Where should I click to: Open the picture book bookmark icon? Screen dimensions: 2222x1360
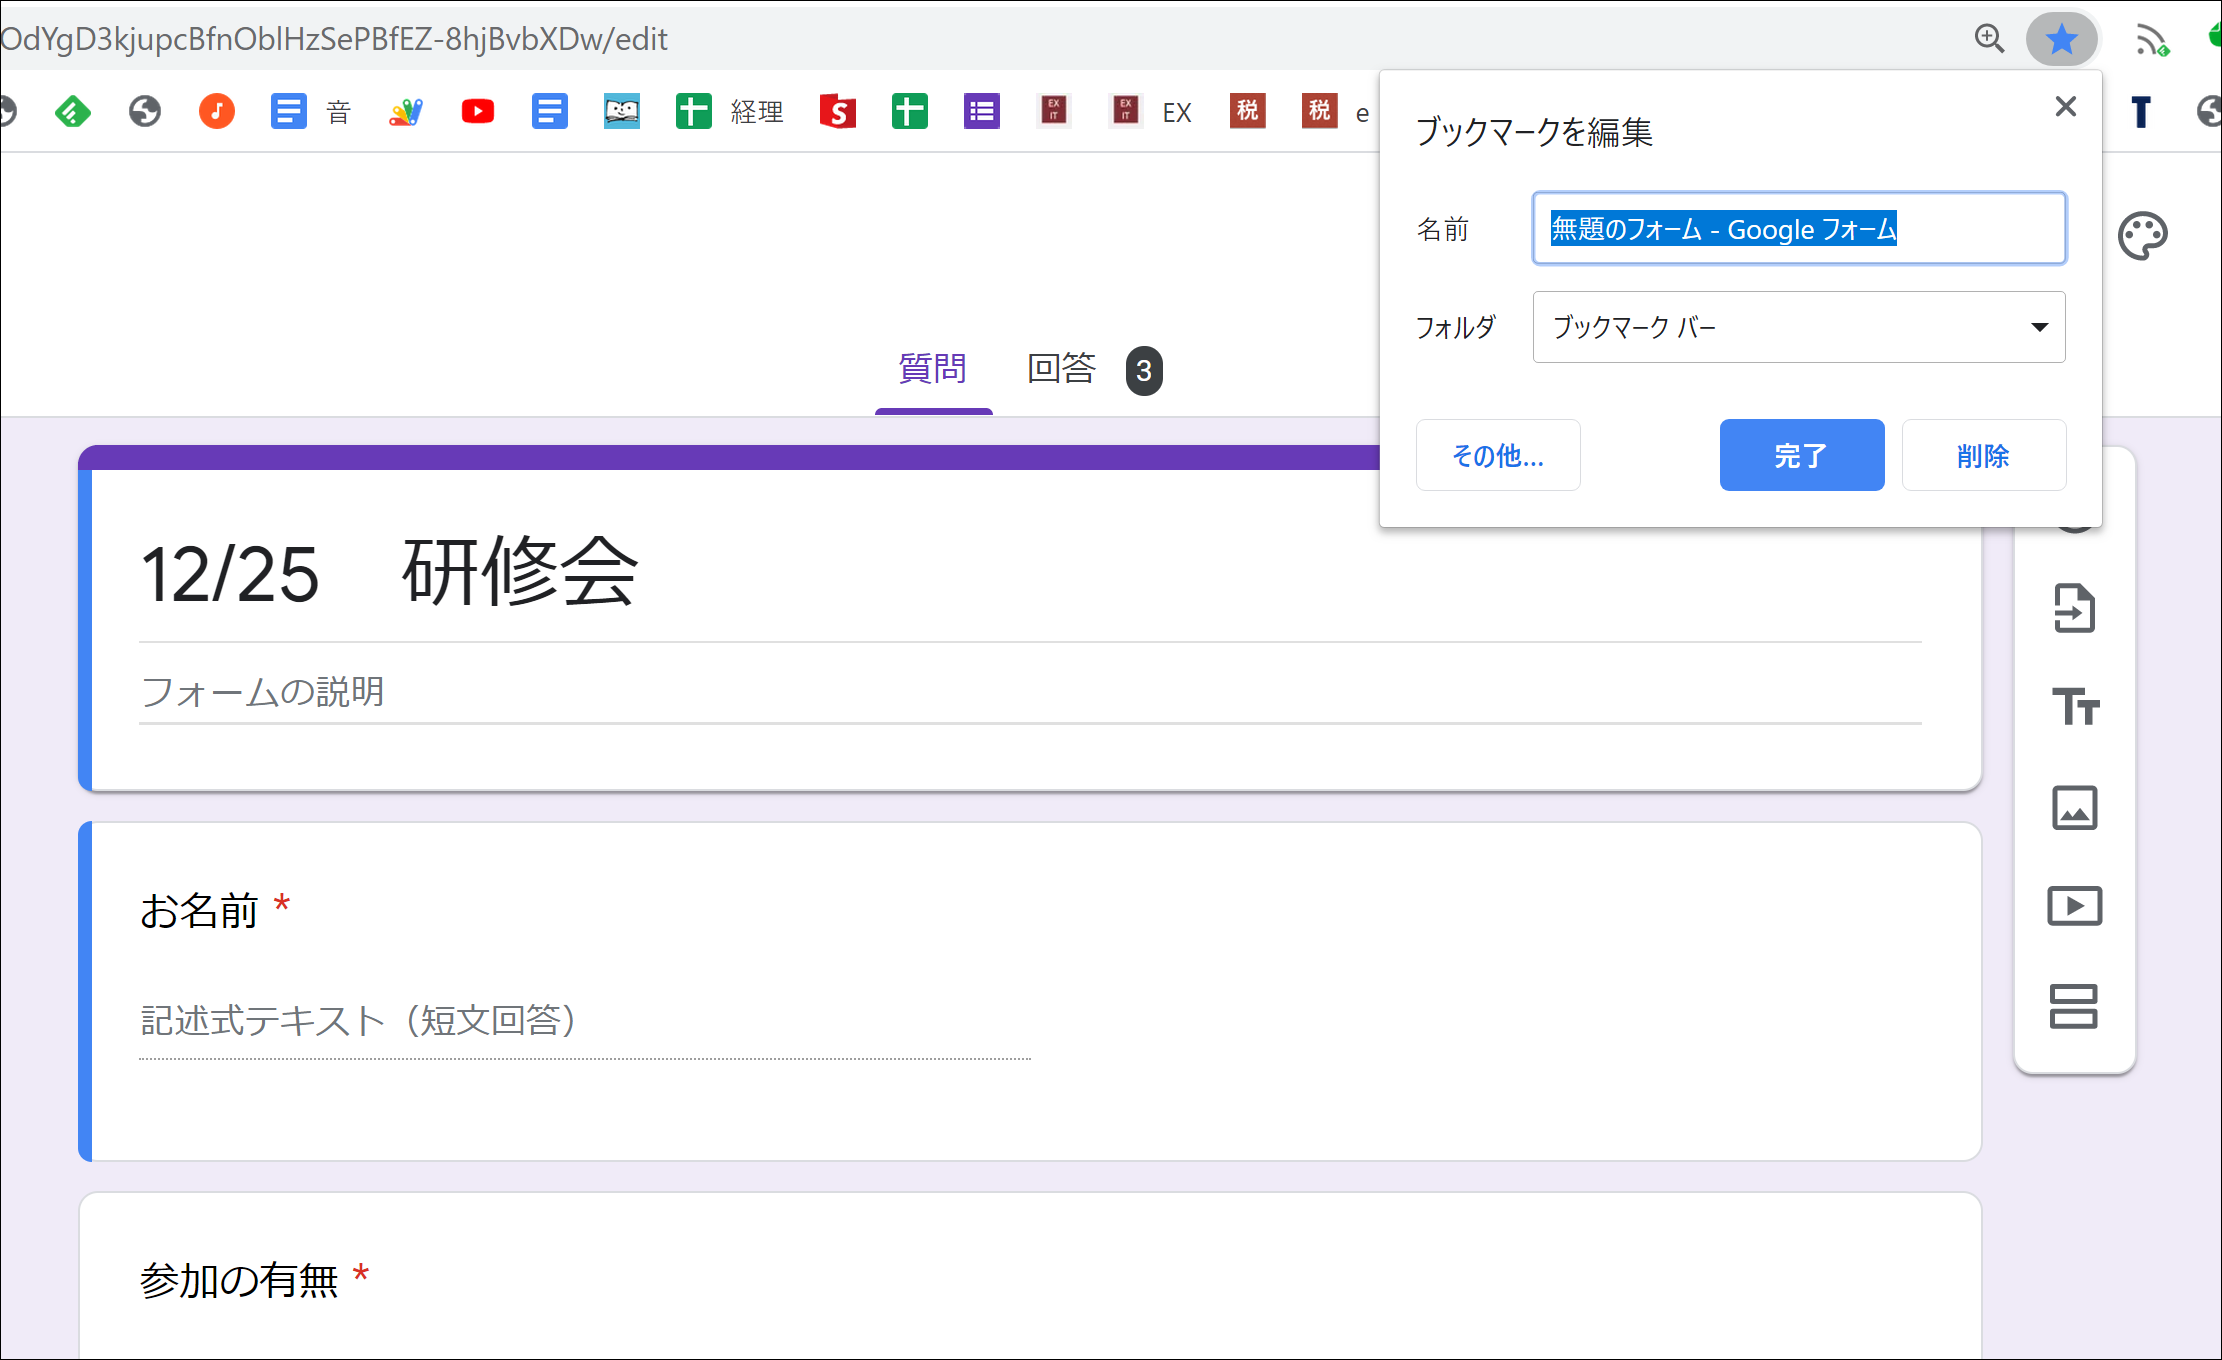tap(622, 111)
